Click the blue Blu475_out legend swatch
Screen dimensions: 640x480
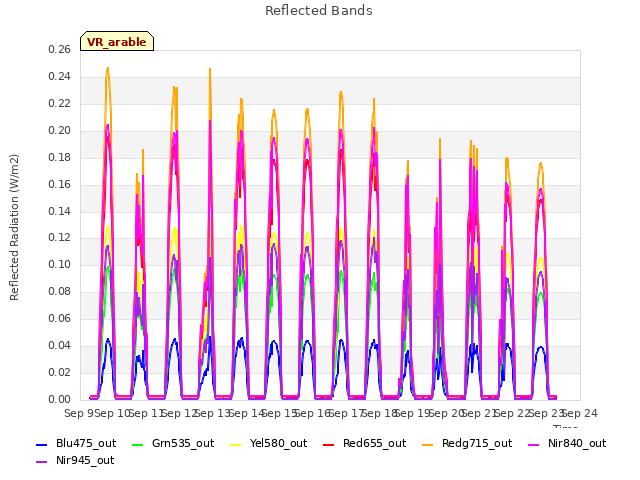pyautogui.click(x=42, y=444)
